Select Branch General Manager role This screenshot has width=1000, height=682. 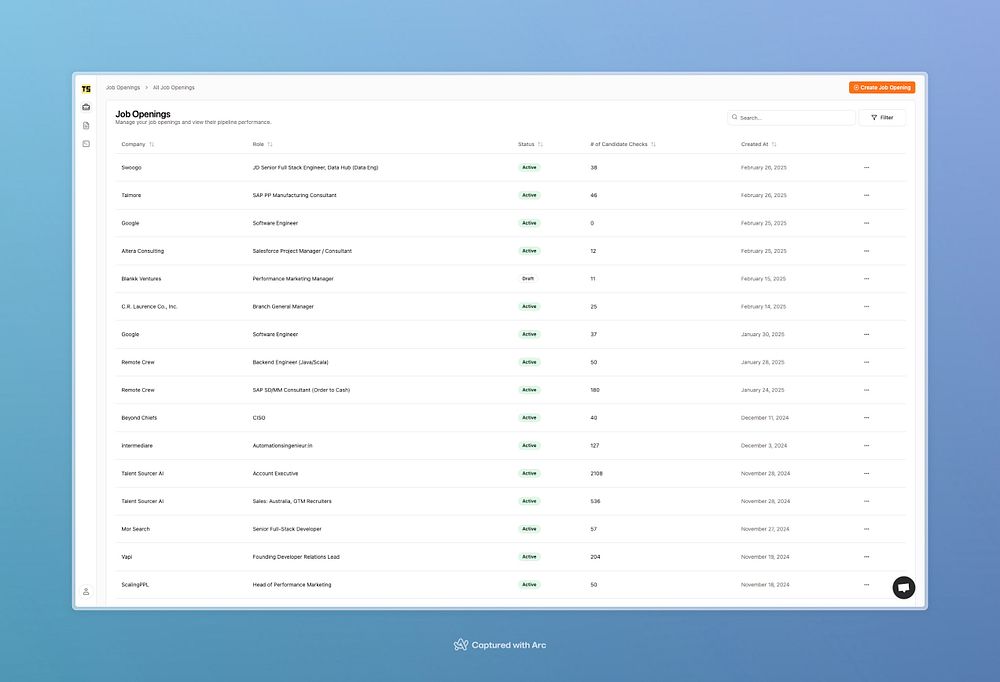point(283,307)
